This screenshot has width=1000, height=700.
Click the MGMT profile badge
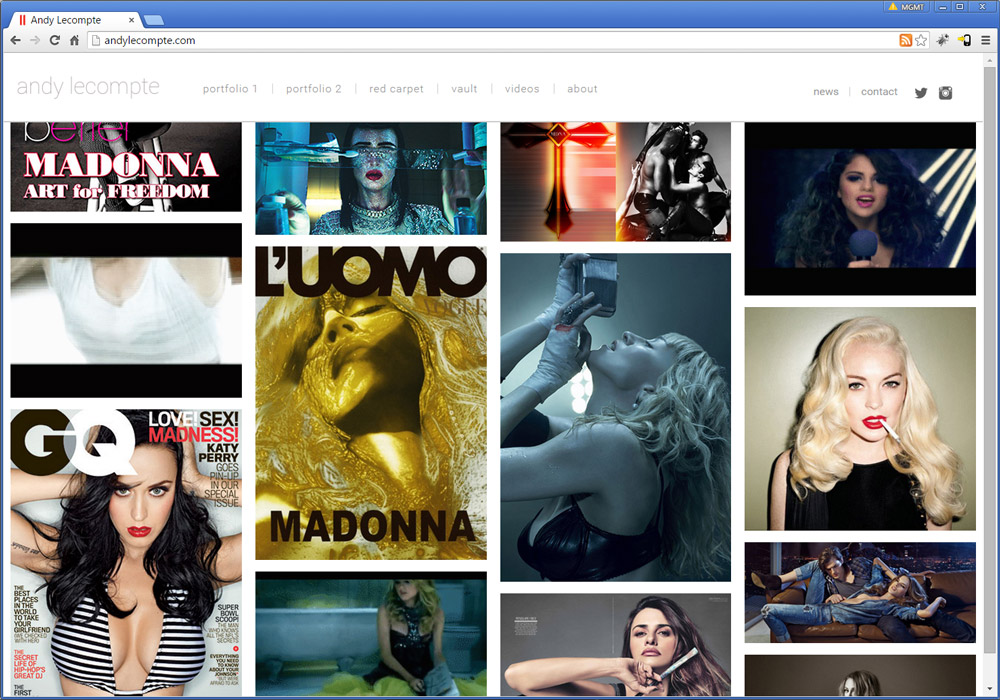906,7
